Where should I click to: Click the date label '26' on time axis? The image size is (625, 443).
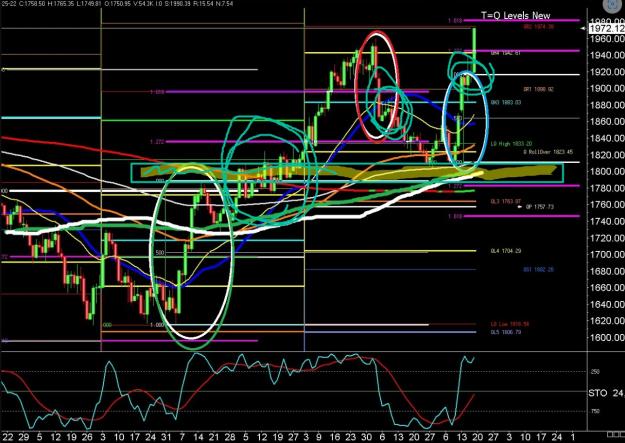pyautogui.click(x=86, y=437)
